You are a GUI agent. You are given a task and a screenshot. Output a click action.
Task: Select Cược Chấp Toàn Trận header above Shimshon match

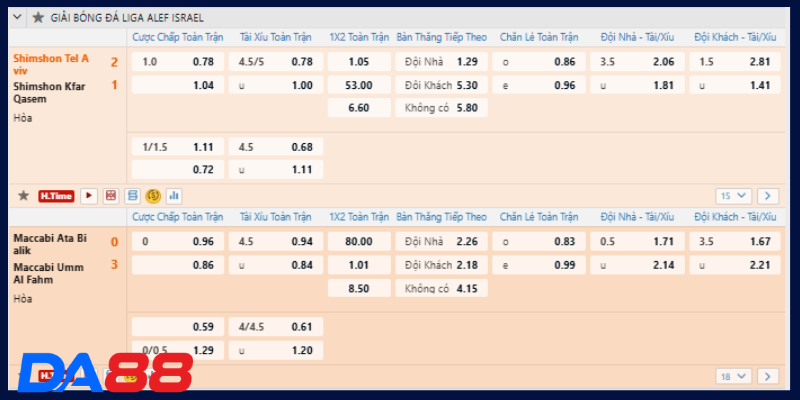click(x=178, y=37)
